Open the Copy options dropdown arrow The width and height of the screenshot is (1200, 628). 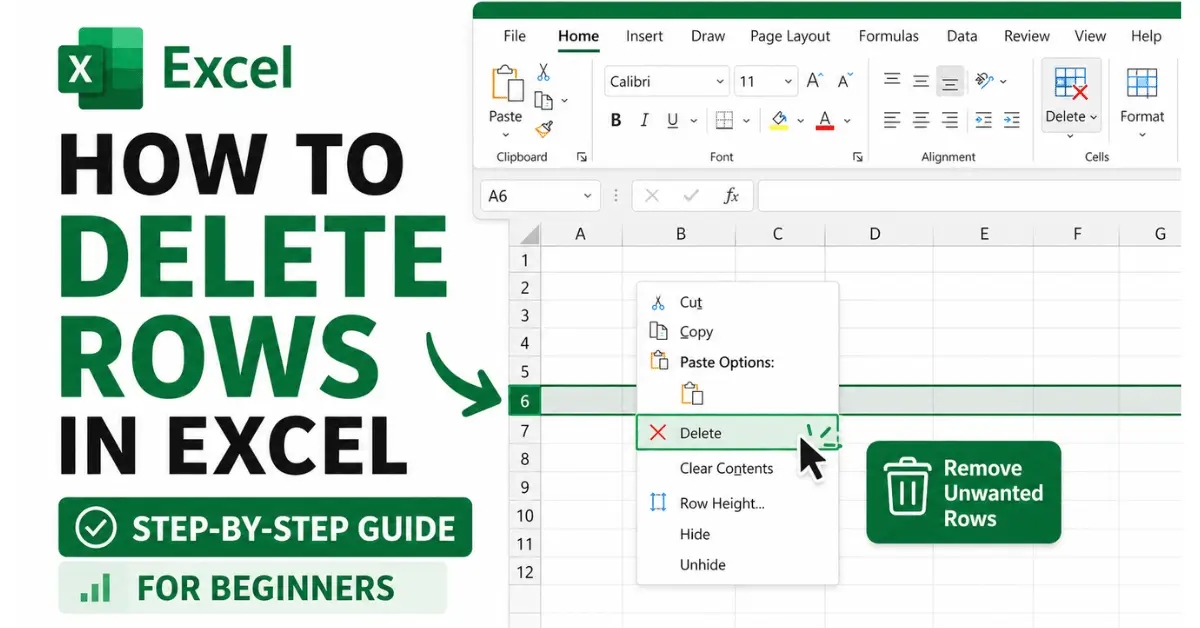point(564,100)
